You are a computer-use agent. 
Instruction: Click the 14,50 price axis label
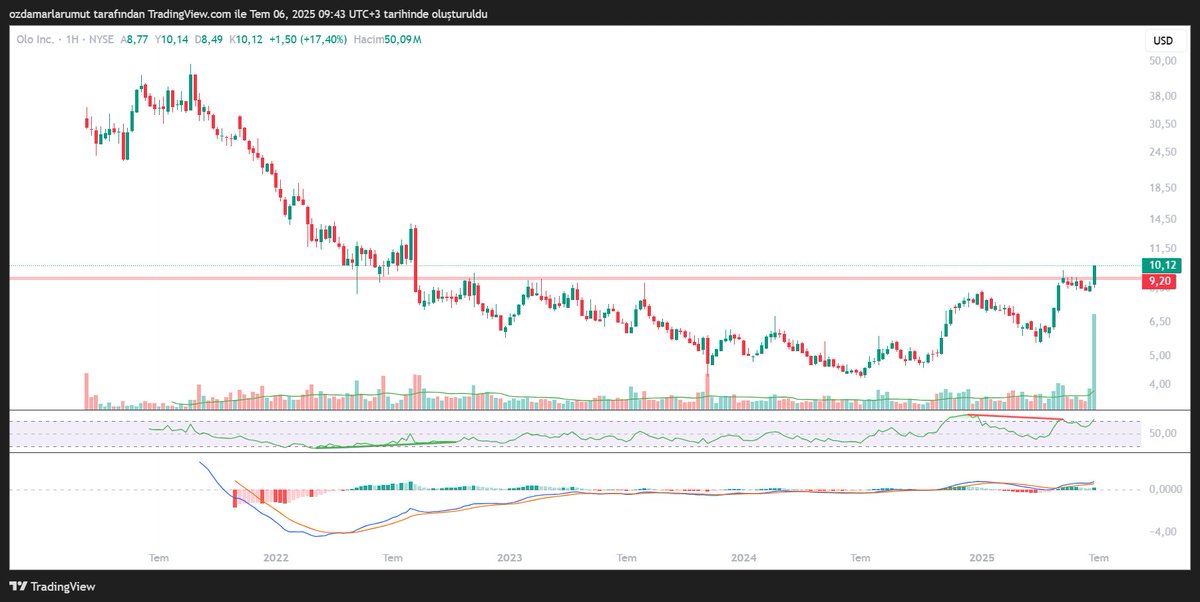pyautogui.click(x=1162, y=219)
